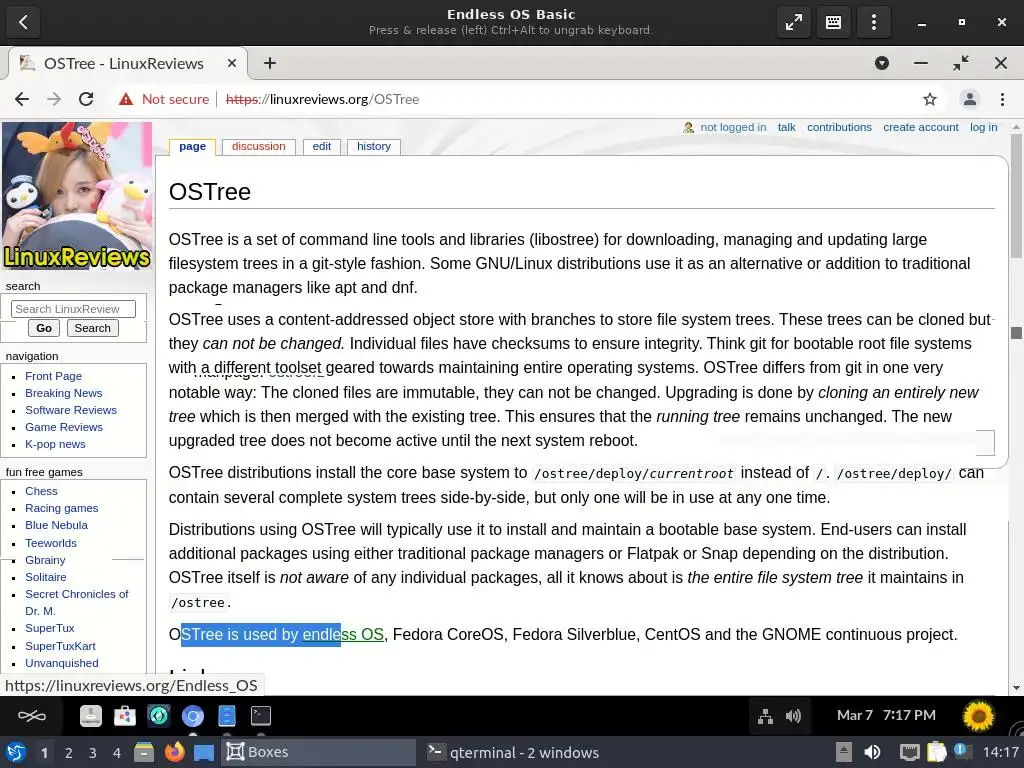Screen dimensions: 1024x768
Task: Open the documents app in Endless taskbar
Action: pyautogui.click(x=227, y=716)
